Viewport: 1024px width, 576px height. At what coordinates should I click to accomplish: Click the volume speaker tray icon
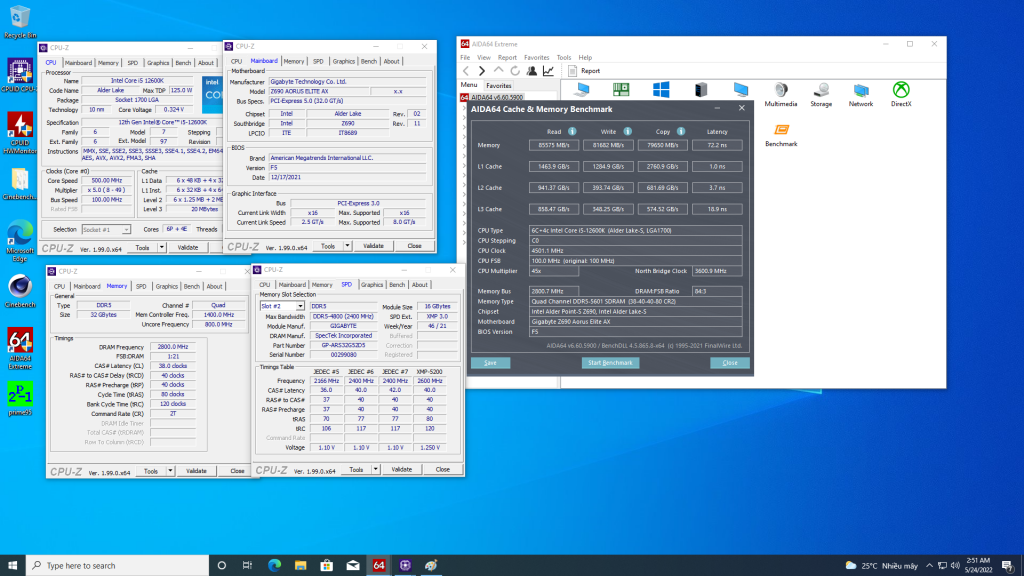[x=955, y=566]
